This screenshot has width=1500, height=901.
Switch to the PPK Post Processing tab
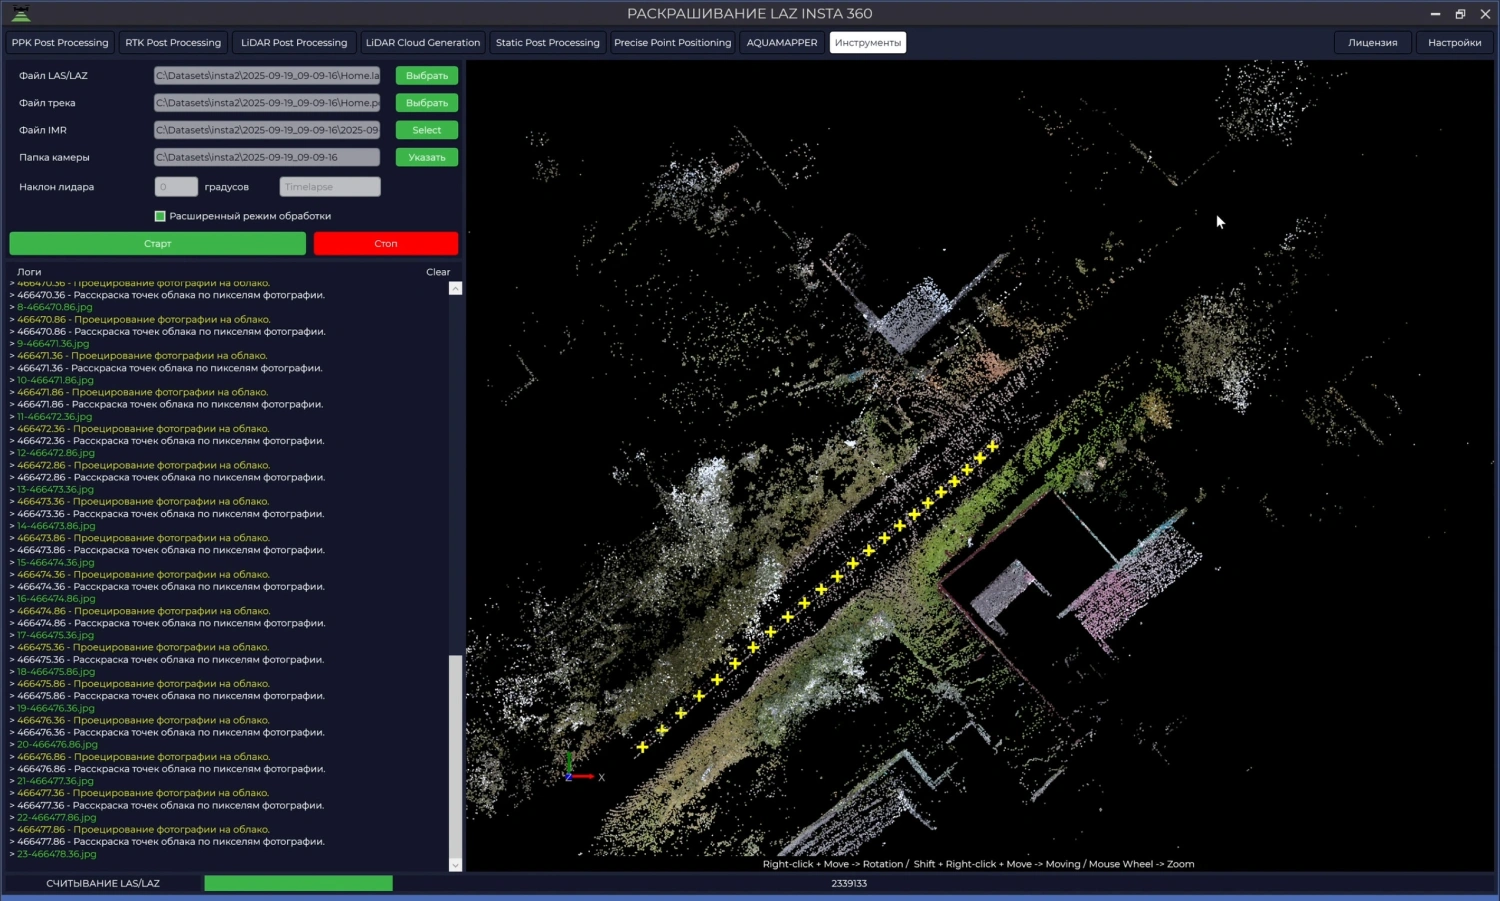click(60, 43)
